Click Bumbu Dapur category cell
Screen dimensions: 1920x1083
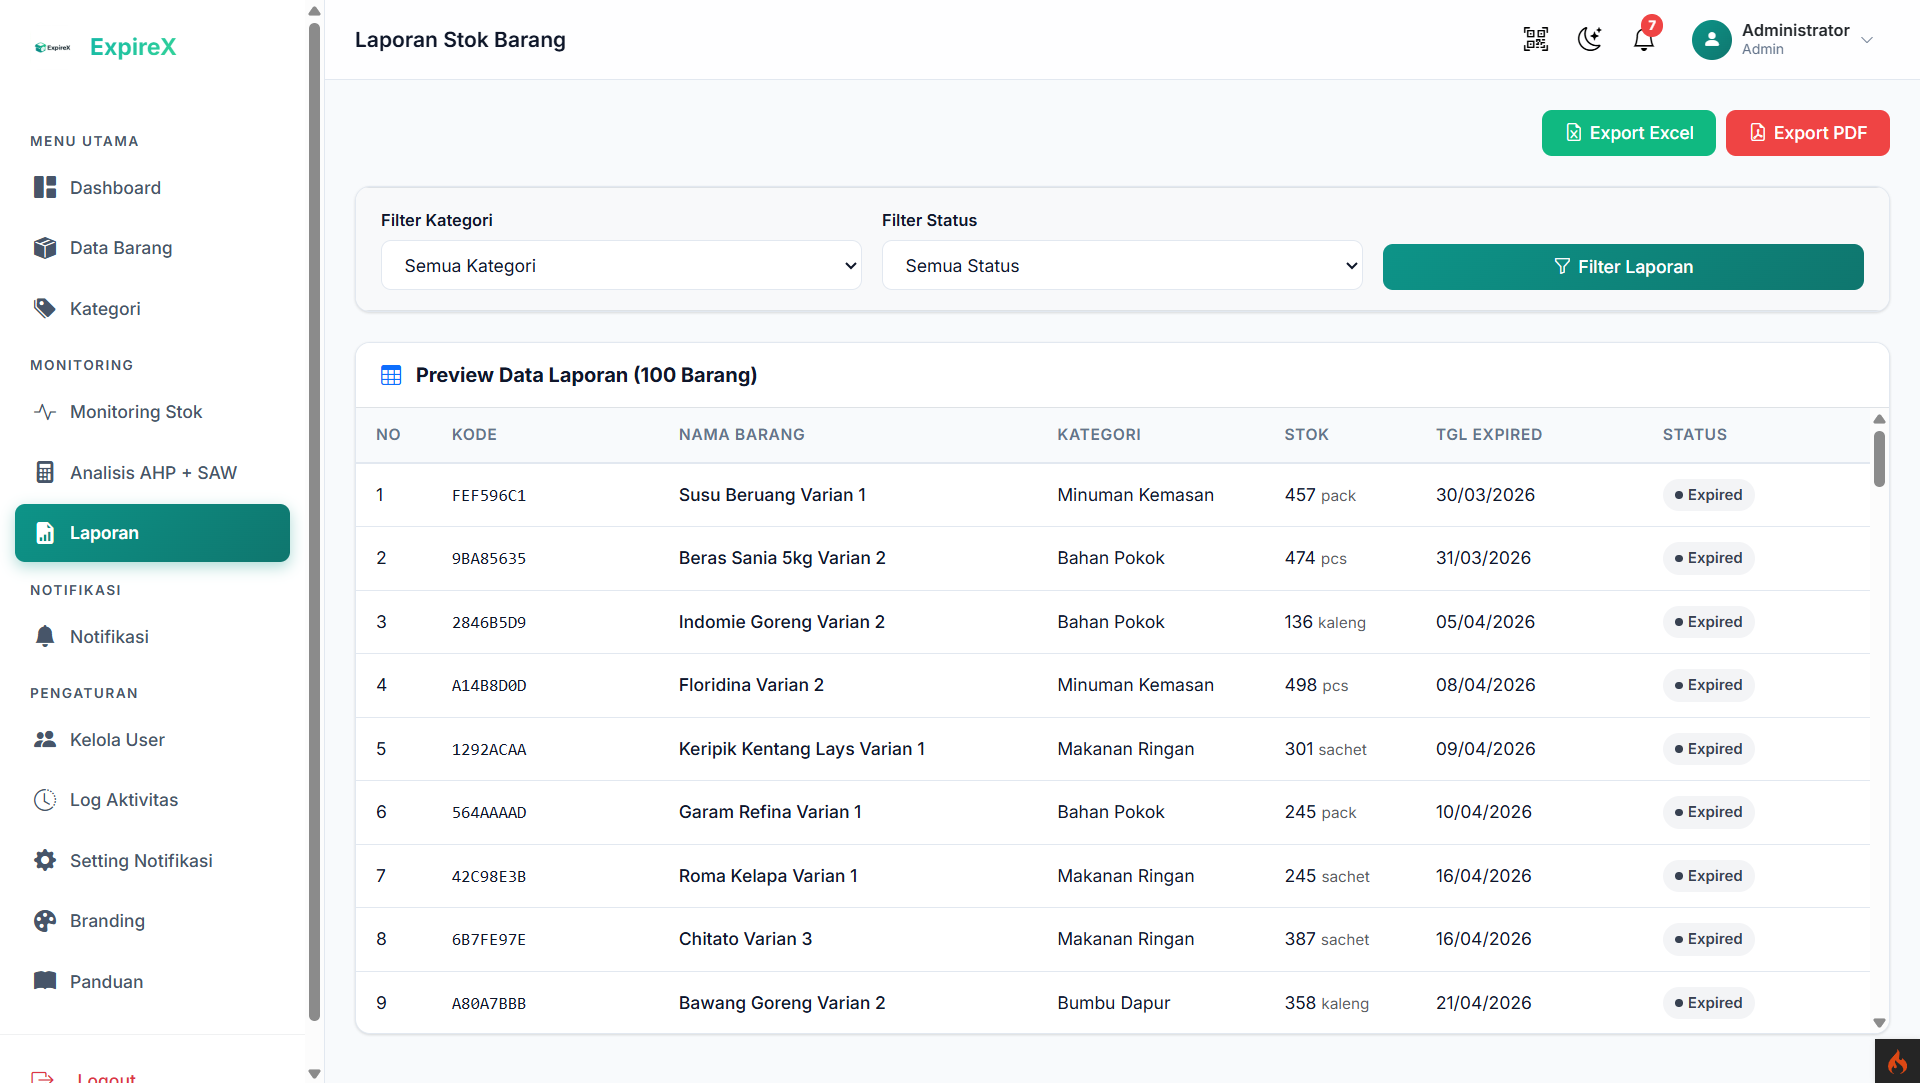(x=1113, y=1003)
